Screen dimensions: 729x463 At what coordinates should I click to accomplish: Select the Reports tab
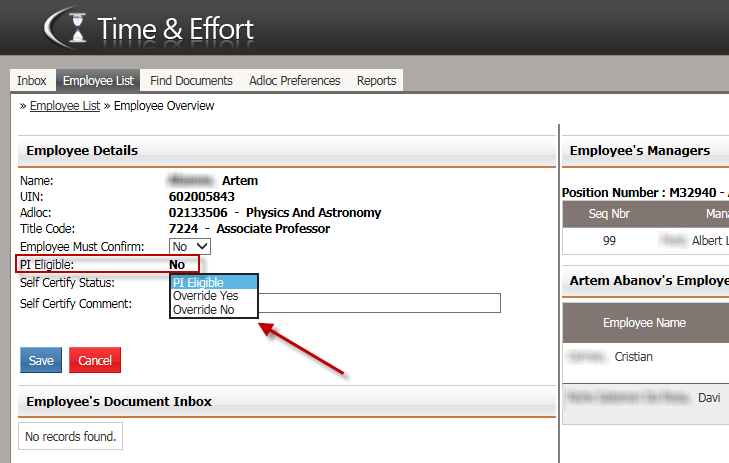tap(376, 81)
